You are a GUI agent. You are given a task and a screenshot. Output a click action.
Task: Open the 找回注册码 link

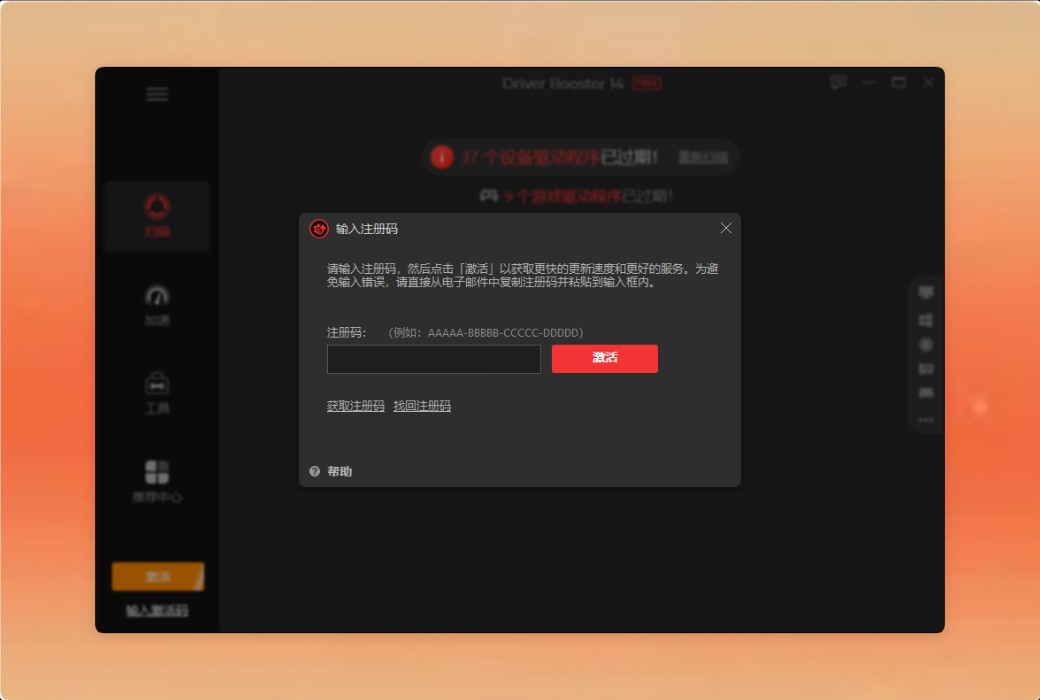422,405
